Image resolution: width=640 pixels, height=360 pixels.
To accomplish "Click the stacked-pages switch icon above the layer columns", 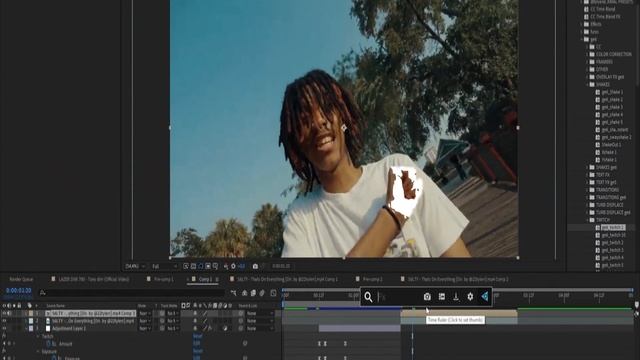I will [253, 293].
